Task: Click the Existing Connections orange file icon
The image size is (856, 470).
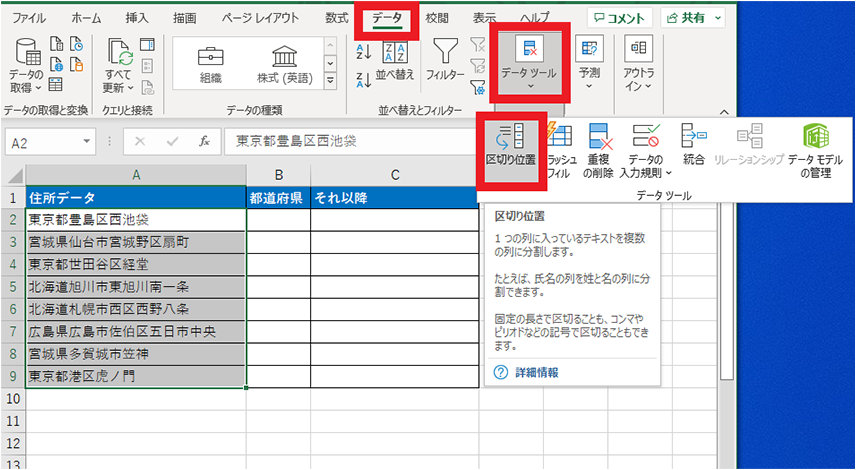Action: pos(77,65)
